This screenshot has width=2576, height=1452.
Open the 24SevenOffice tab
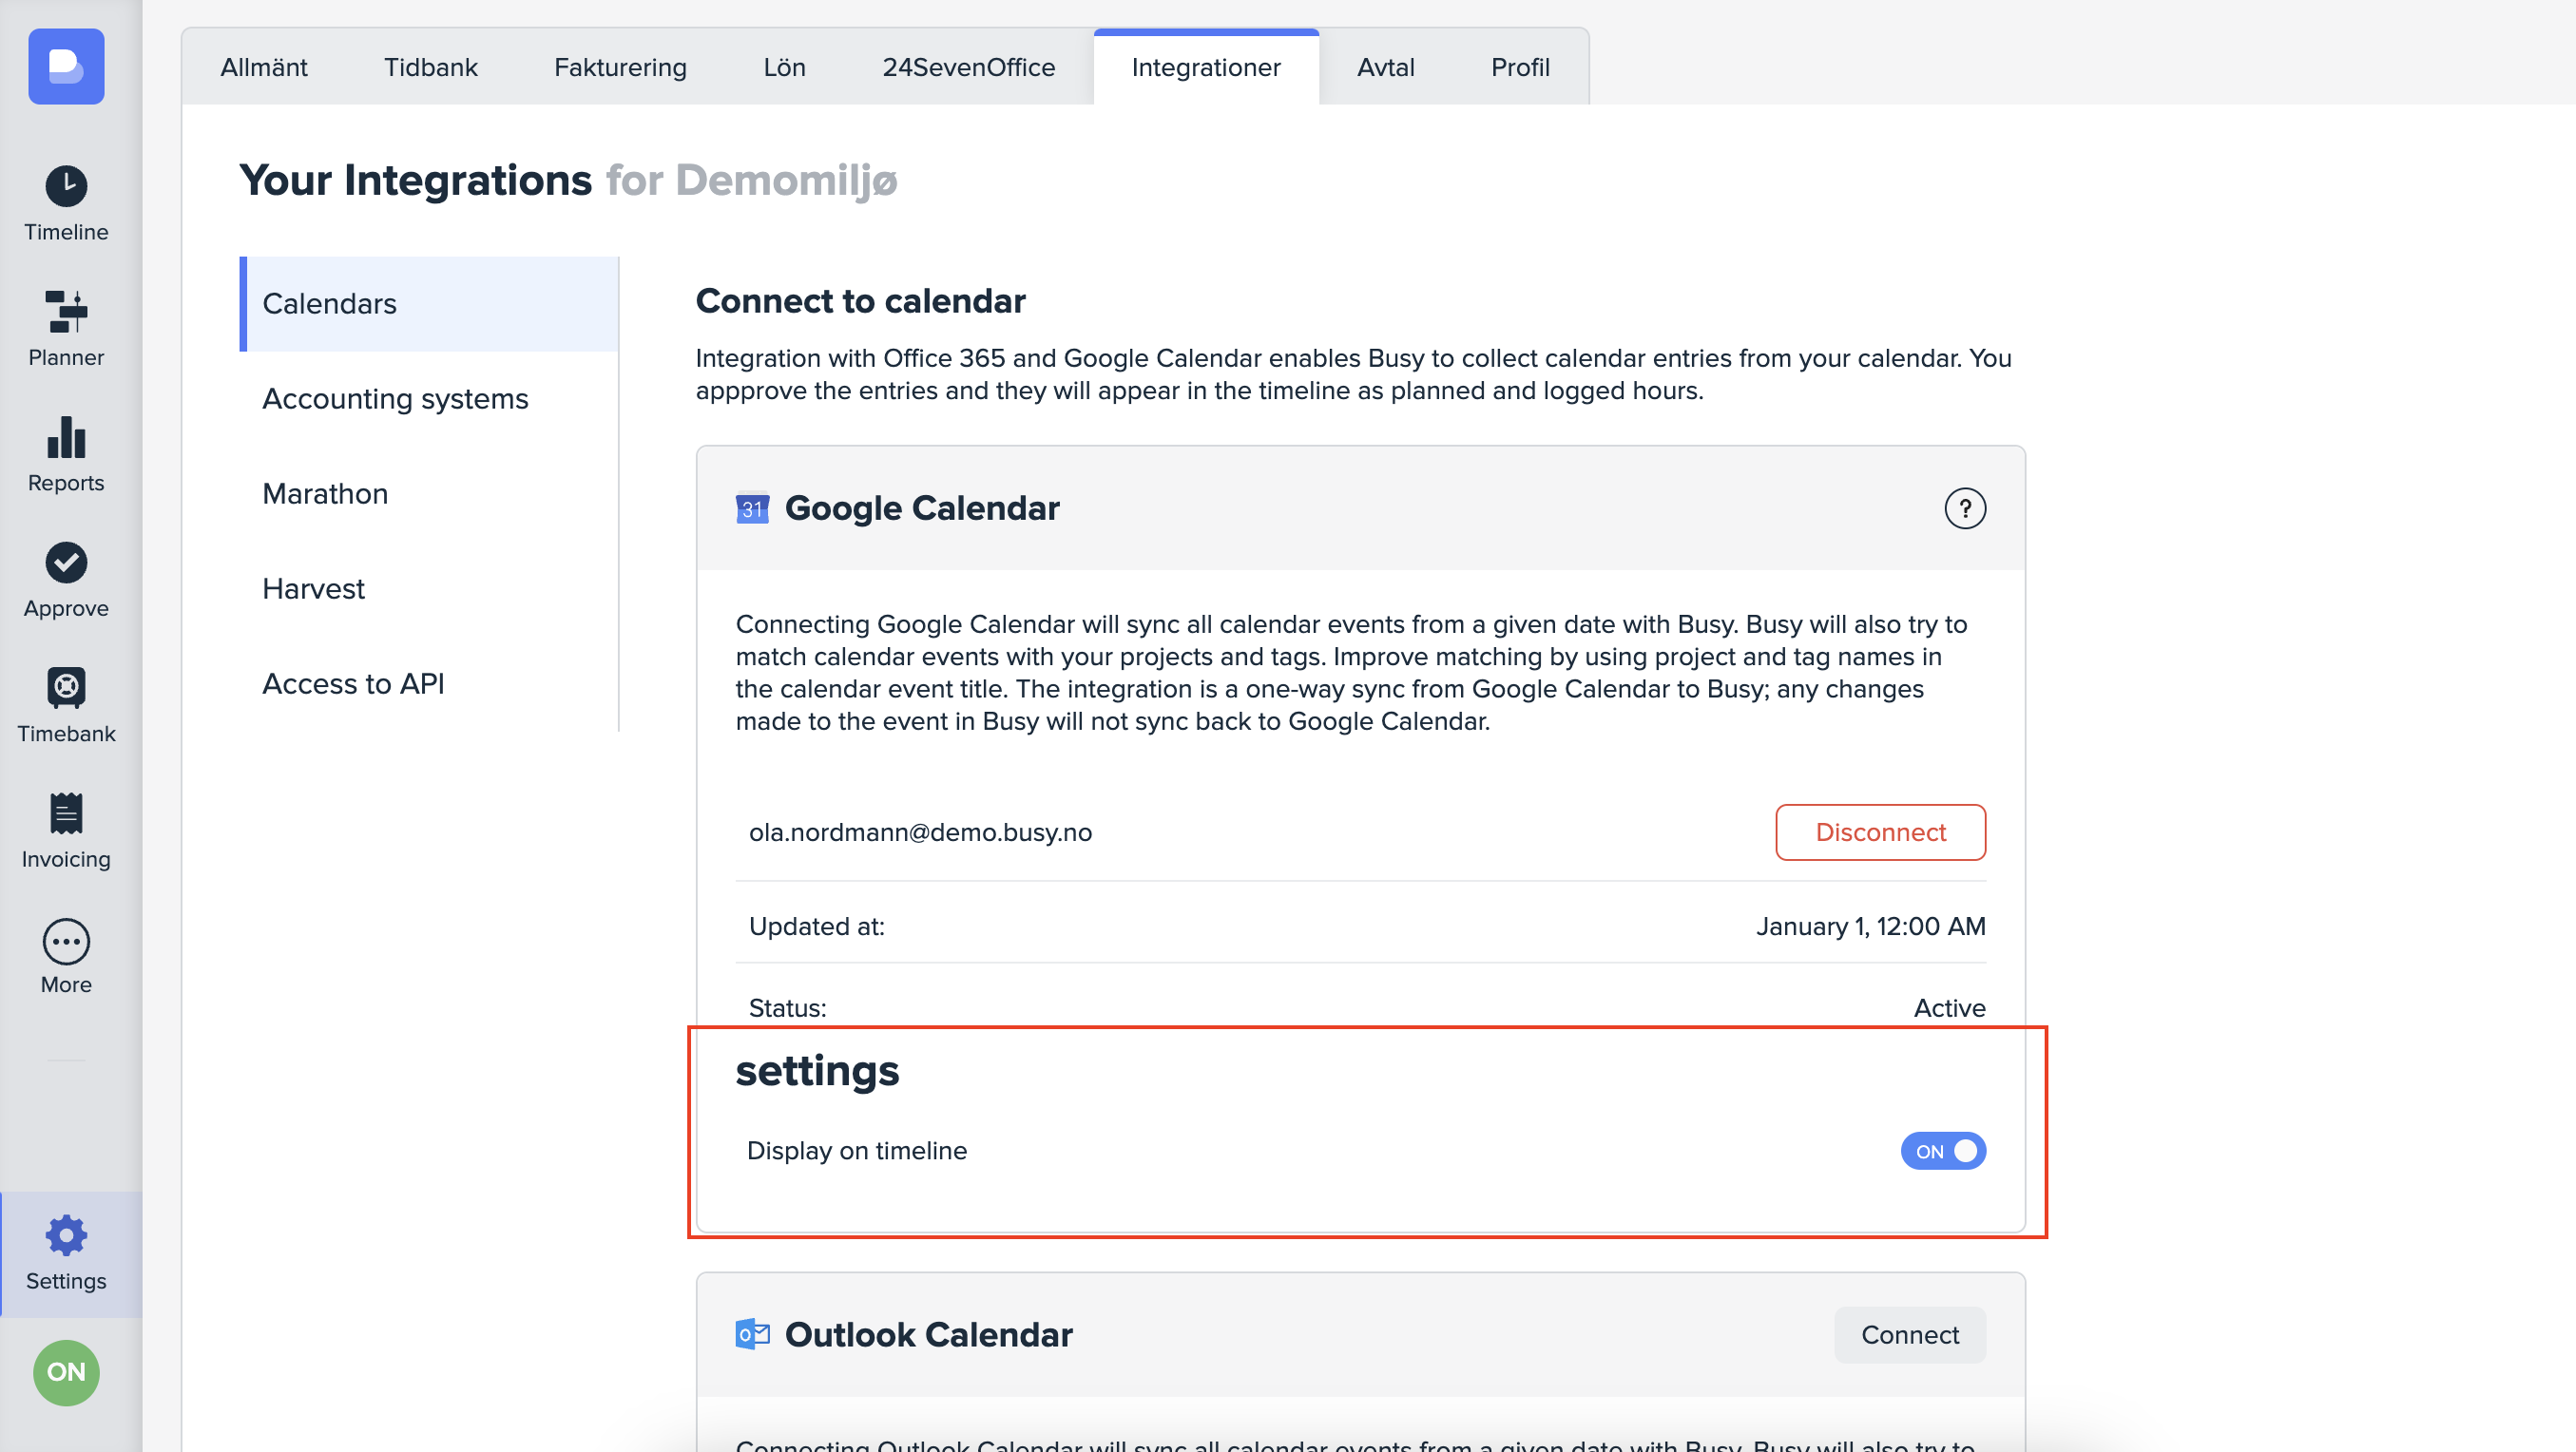968,67
